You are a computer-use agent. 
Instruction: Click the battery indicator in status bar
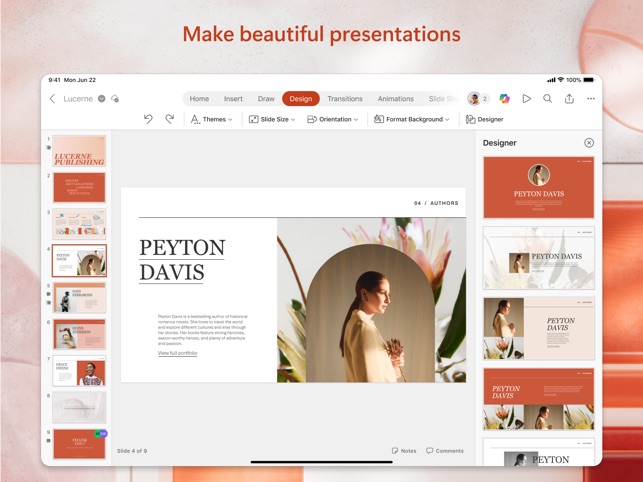click(589, 80)
